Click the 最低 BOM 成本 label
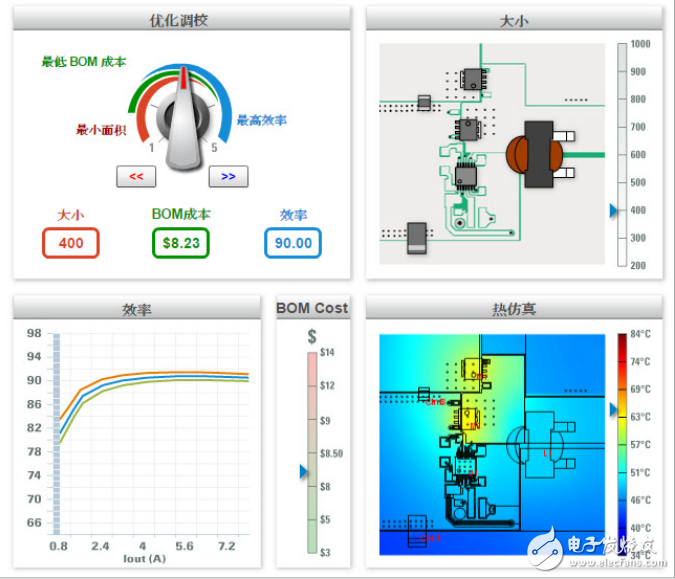 click(84, 62)
